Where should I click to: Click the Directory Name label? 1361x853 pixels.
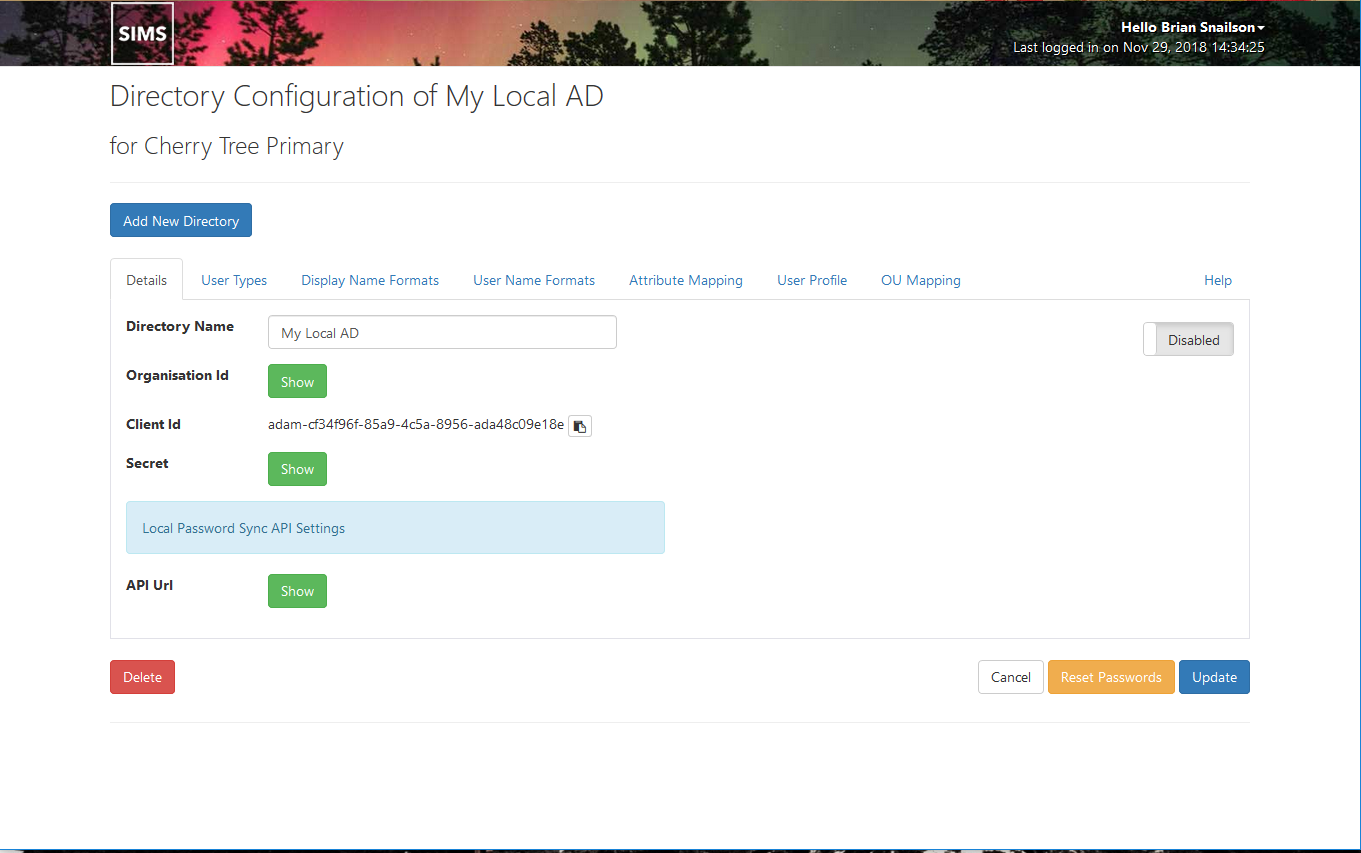[180, 326]
